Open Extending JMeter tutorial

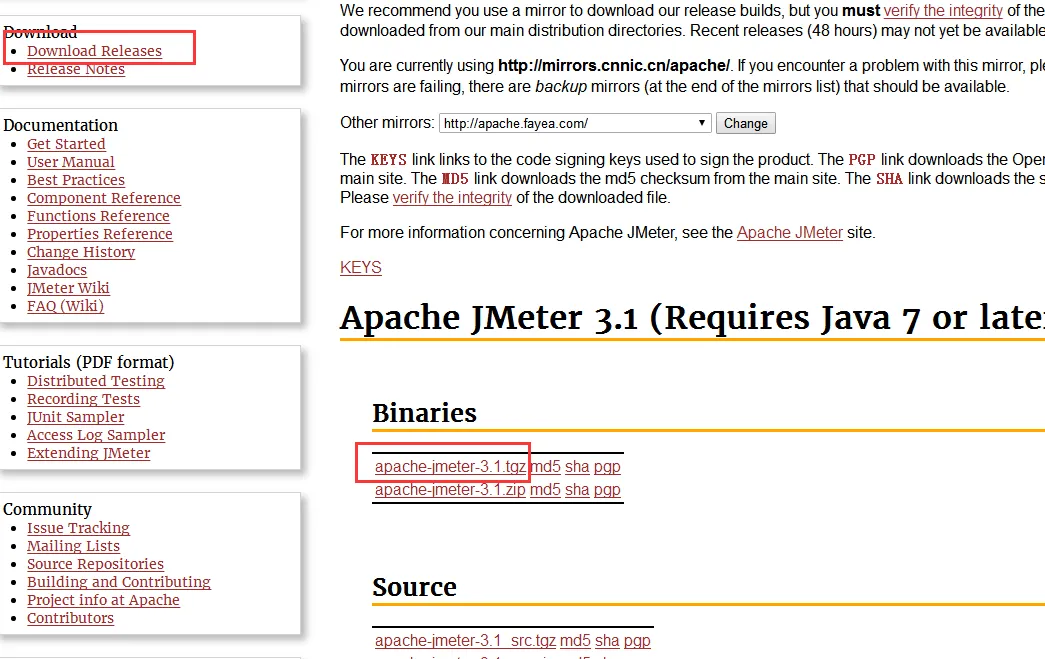89,453
